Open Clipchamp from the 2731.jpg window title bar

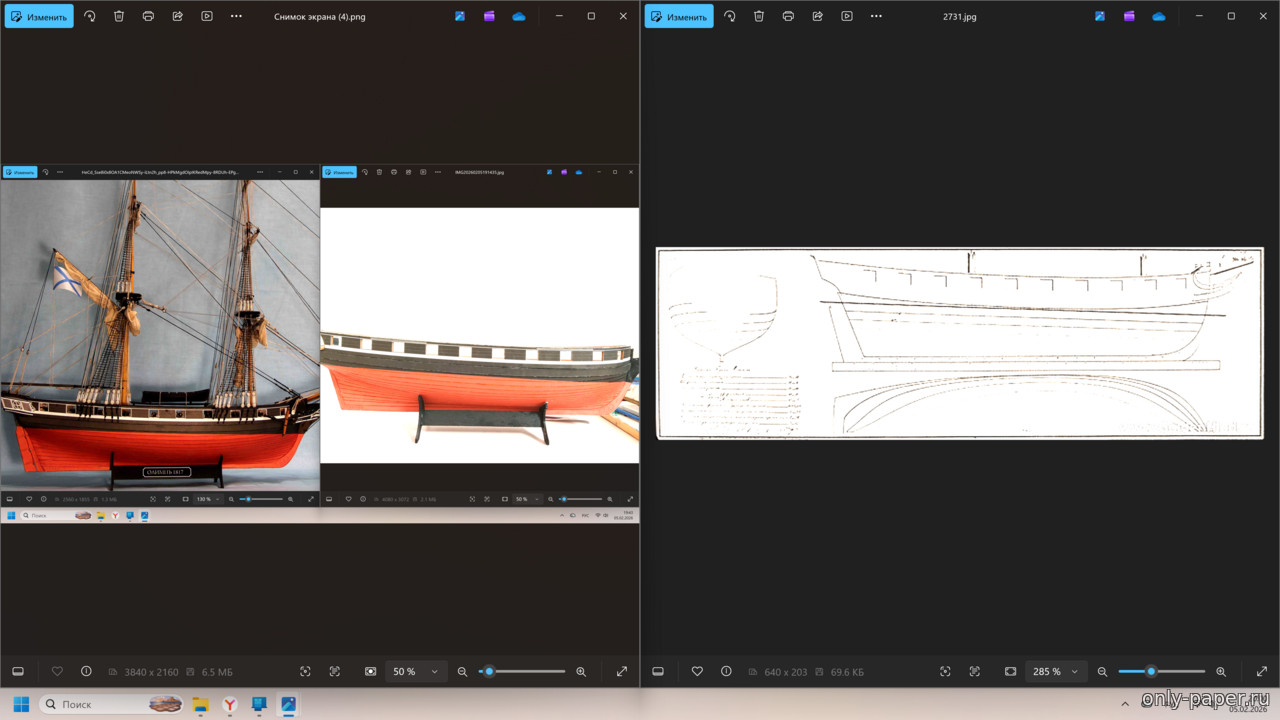(1129, 17)
